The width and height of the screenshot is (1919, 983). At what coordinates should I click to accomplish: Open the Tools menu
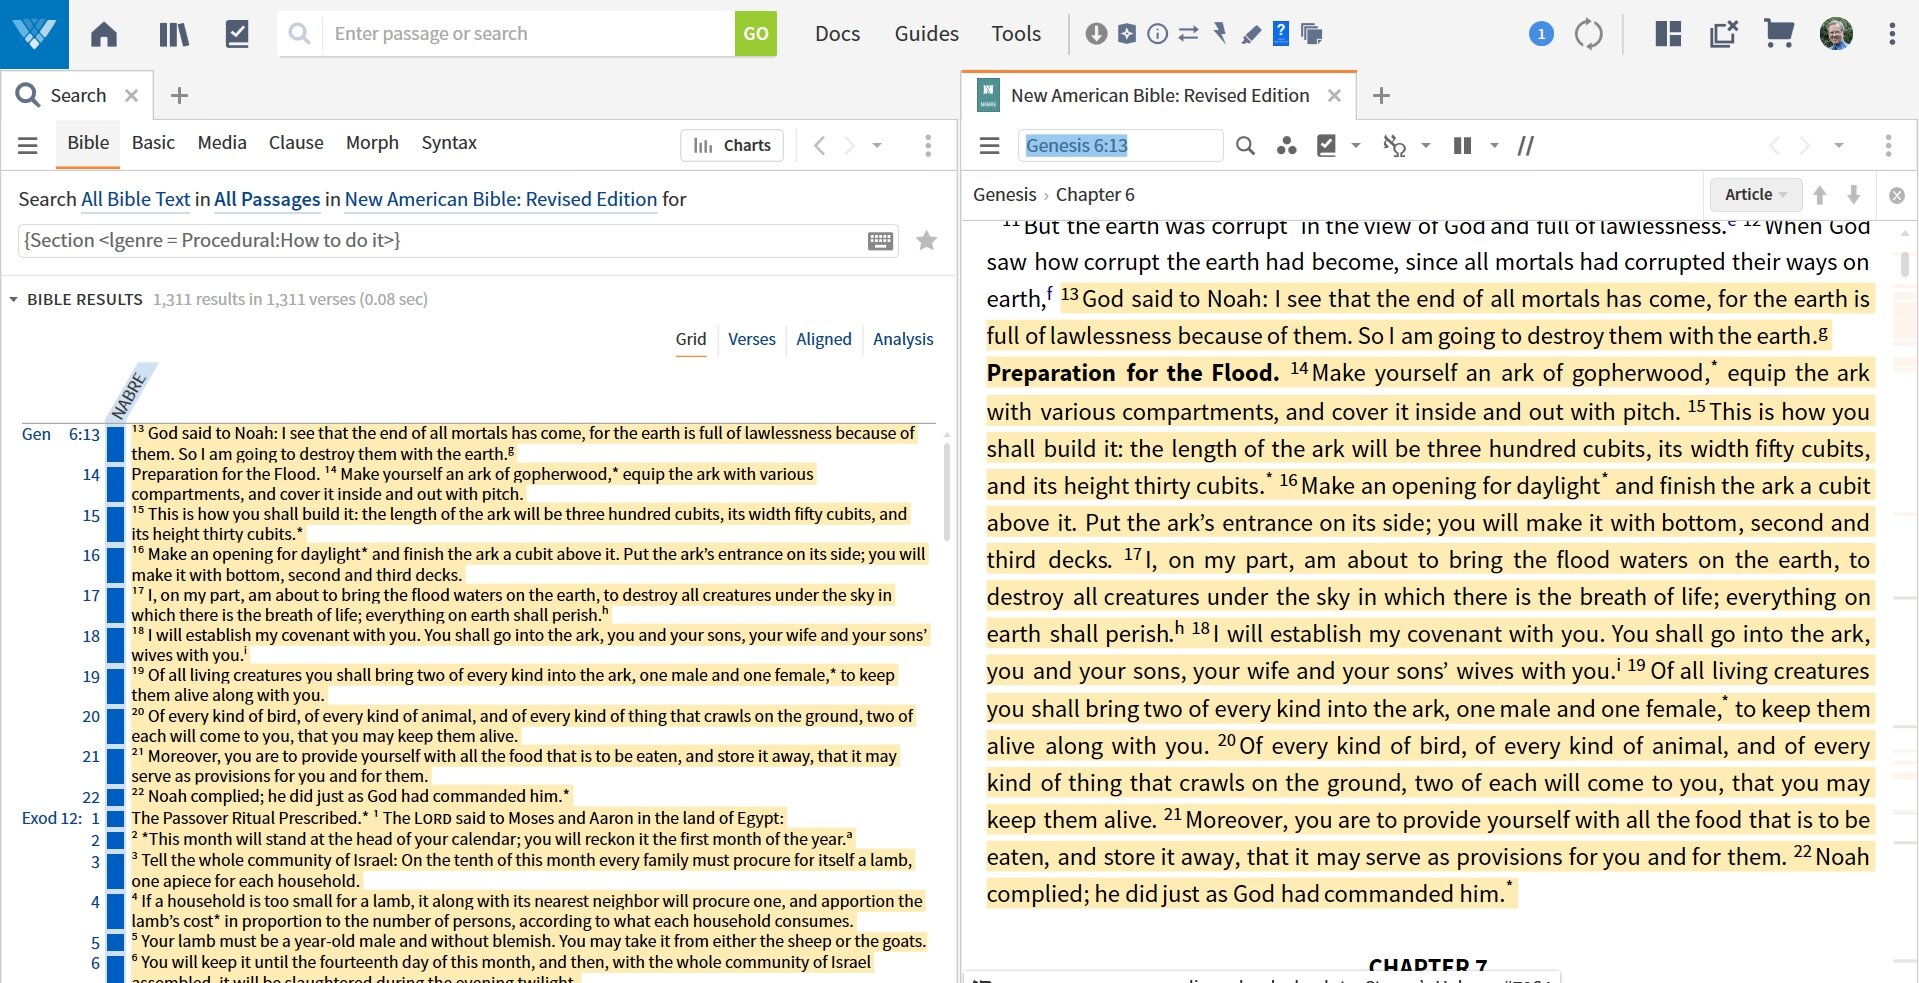pyautogui.click(x=1016, y=34)
